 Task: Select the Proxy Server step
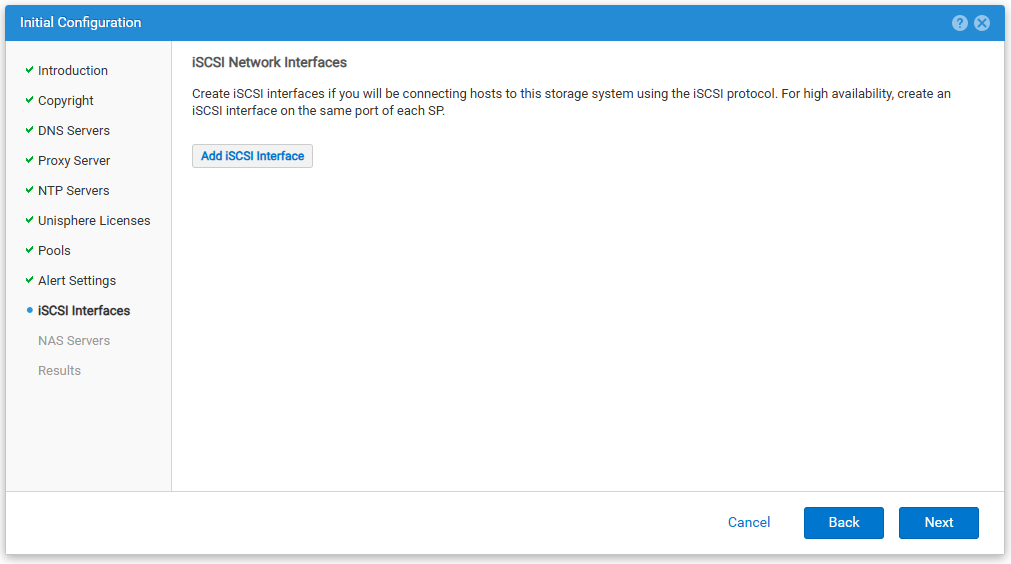pos(74,160)
